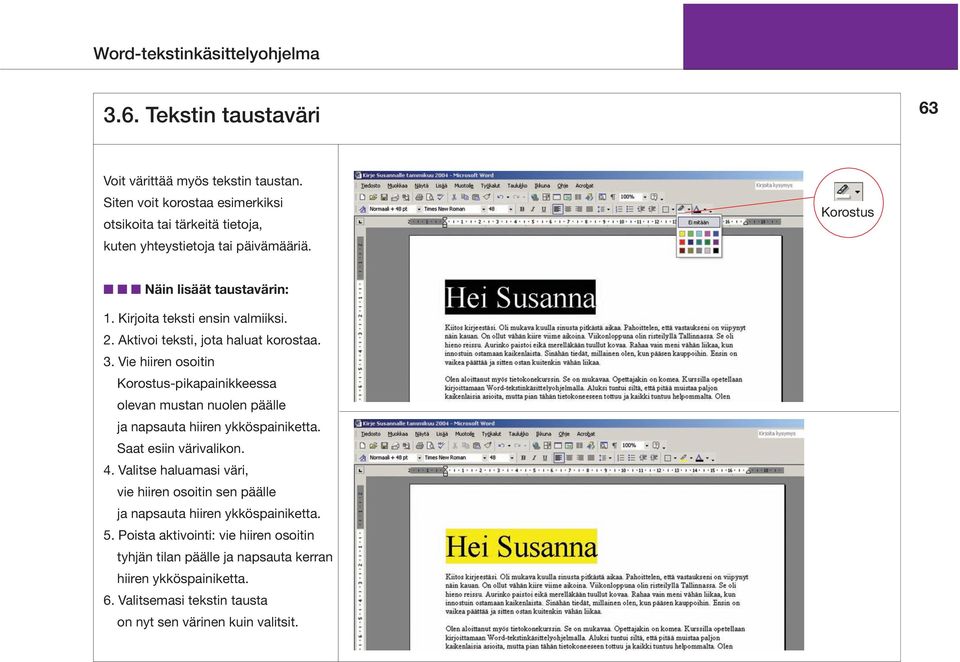Toggle Underline in upper Word window

coord(544,209)
